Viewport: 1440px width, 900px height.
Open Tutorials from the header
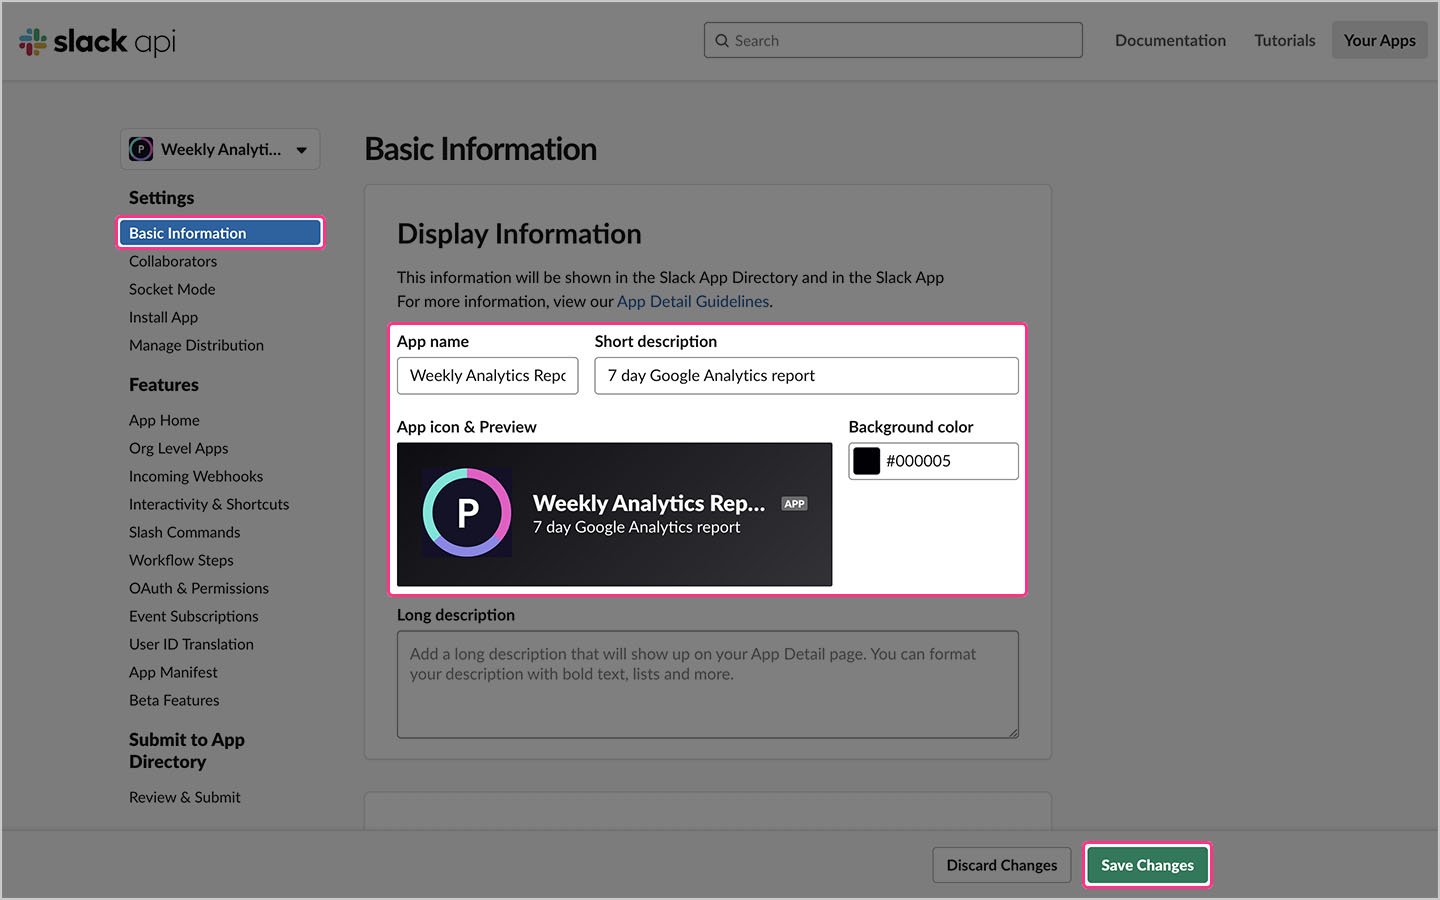[1284, 40]
